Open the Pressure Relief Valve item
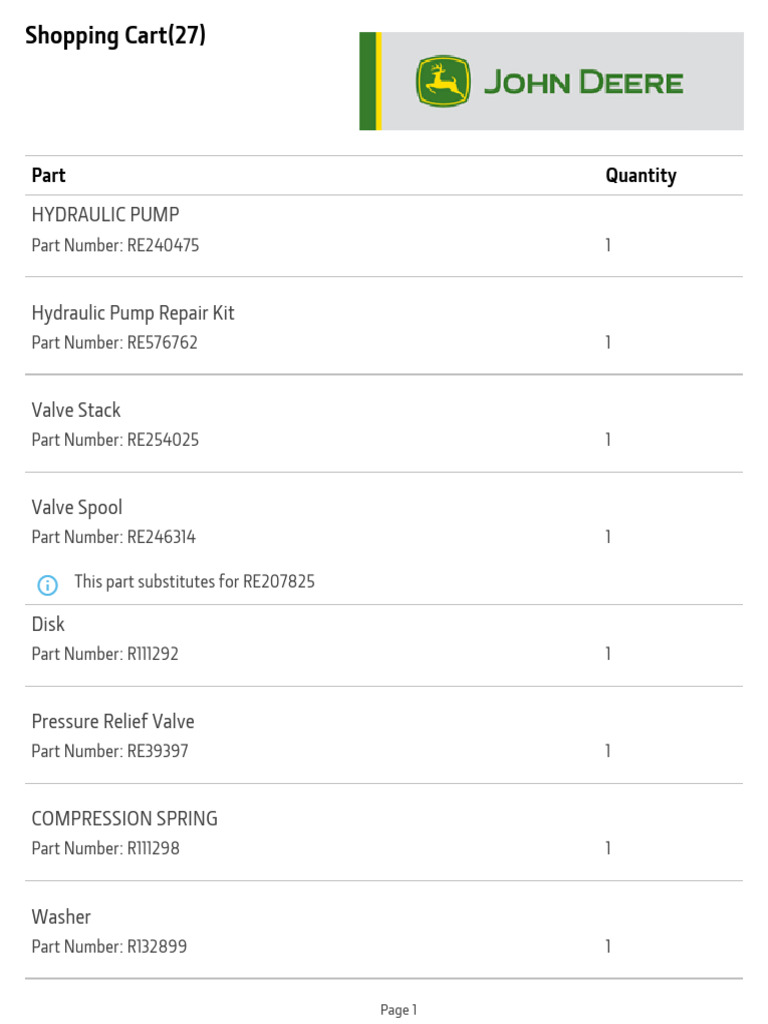This screenshot has height=1024, width=768. (113, 721)
